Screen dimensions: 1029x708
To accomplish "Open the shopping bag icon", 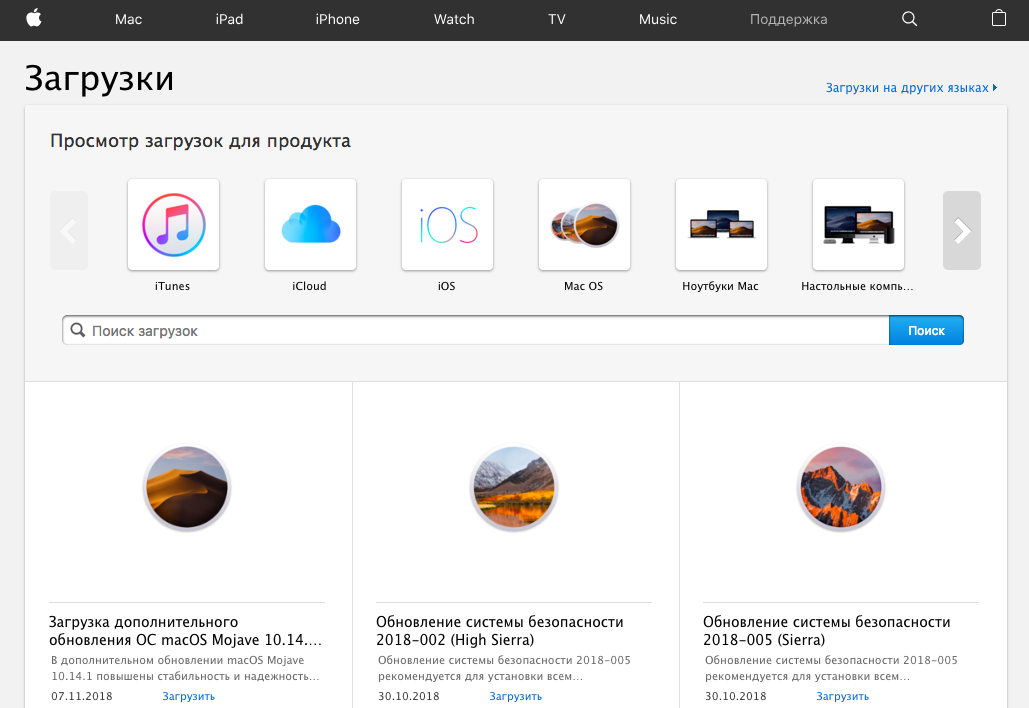I will [998, 19].
